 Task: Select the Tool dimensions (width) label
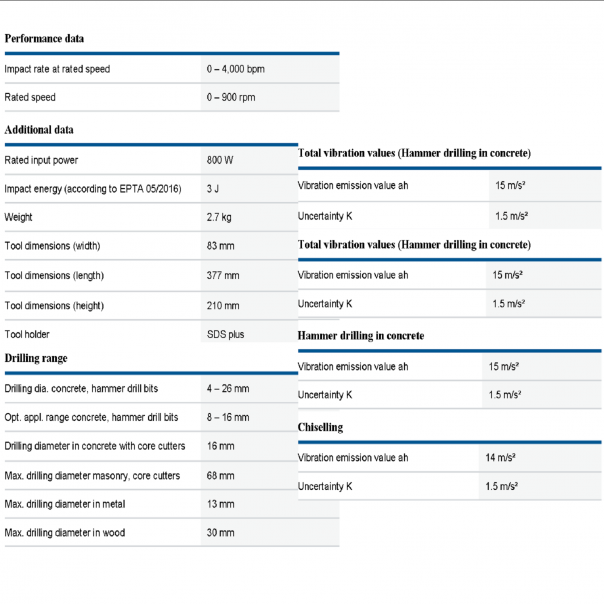click(x=52, y=246)
